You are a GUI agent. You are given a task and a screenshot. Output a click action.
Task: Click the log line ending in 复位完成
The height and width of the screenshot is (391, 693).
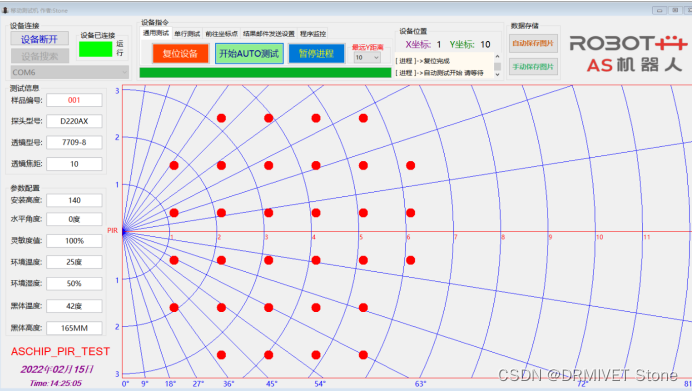[x=422, y=61]
